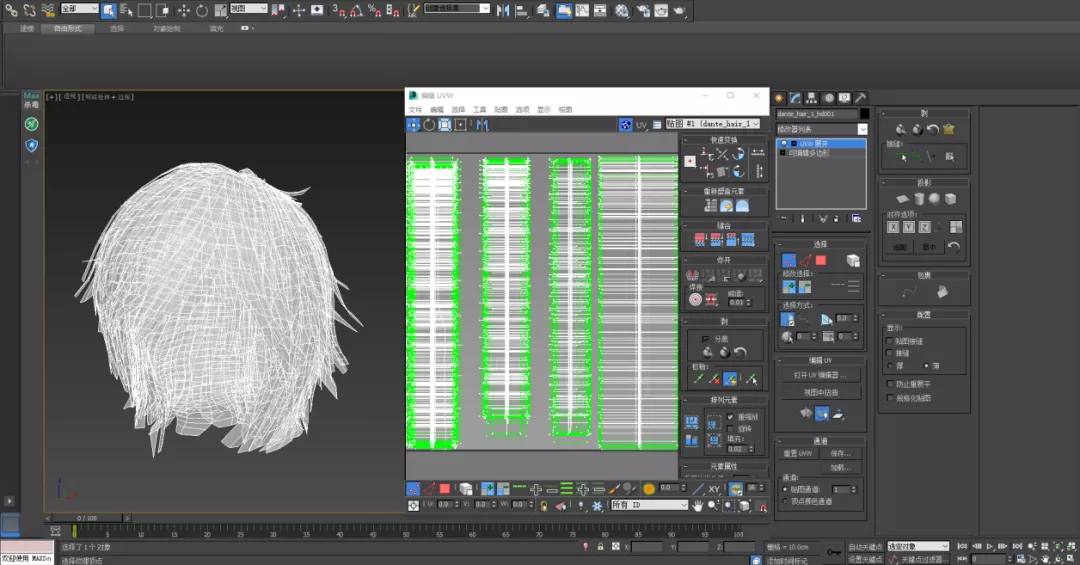The width and height of the screenshot is (1080, 565).
Task: Select the Move tool in the UVW editor
Action: click(413, 125)
